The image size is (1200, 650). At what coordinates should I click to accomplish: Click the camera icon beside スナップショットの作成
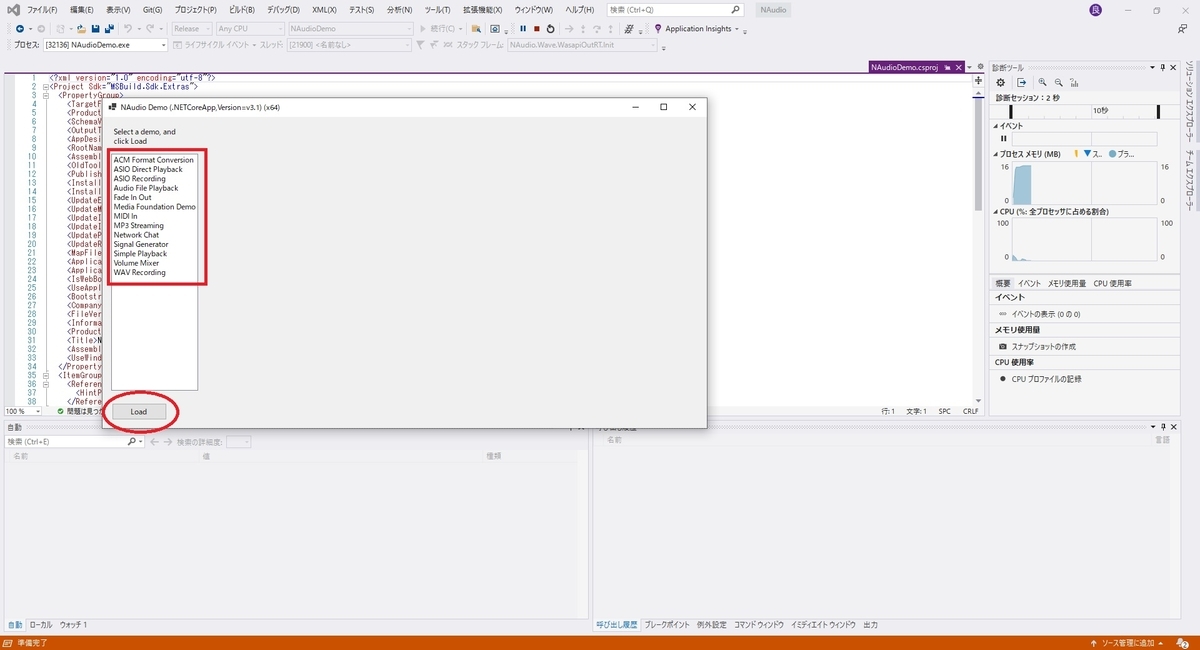pyautogui.click(x=1003, y=346)
